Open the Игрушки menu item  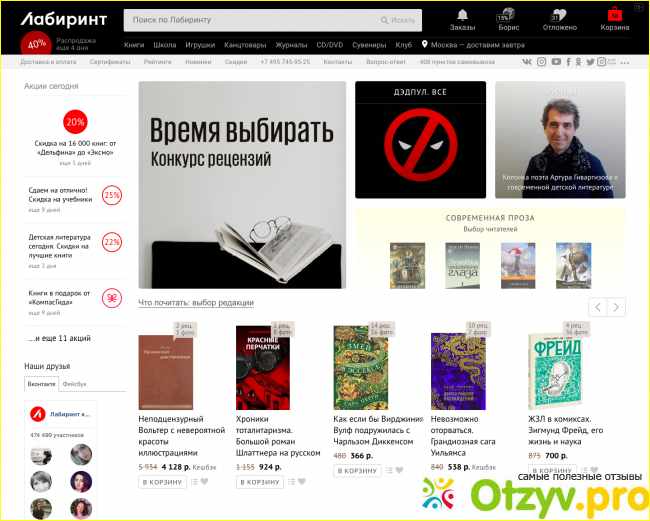(199, 45)
